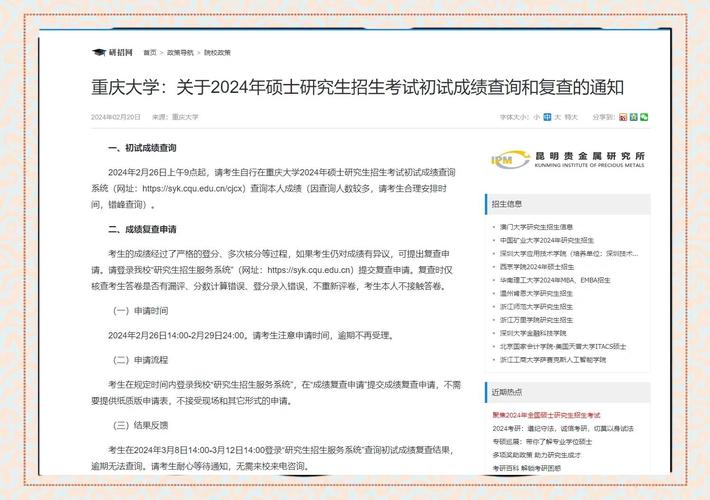
Task: Set font size to 大 (large)
Action: [x=557, y=117]
